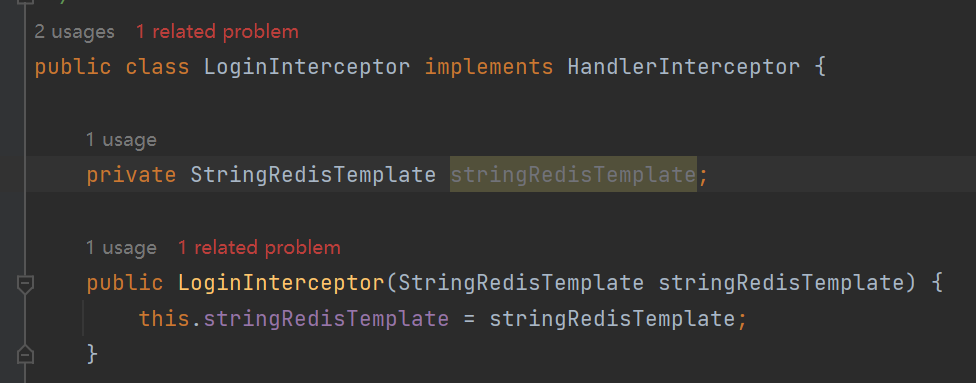Click stringRedisTemplate on right side of assignment
This screenshot has height=383, width=976.
pos(612,319)
